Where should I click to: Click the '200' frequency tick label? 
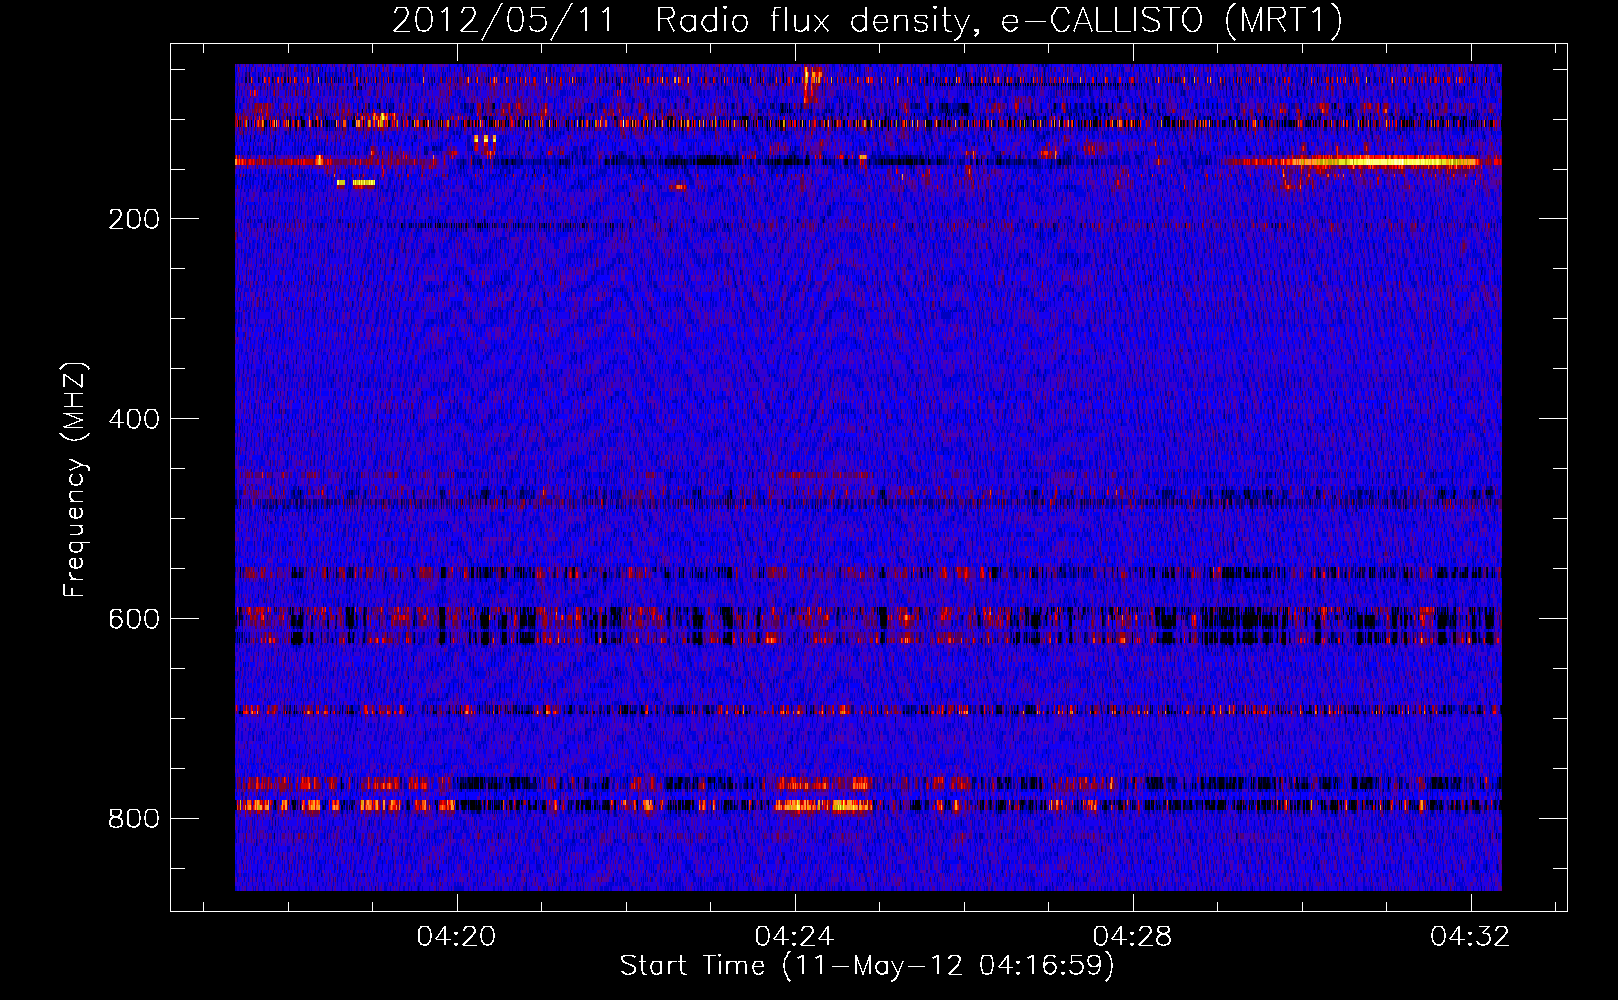click(134, 219)
